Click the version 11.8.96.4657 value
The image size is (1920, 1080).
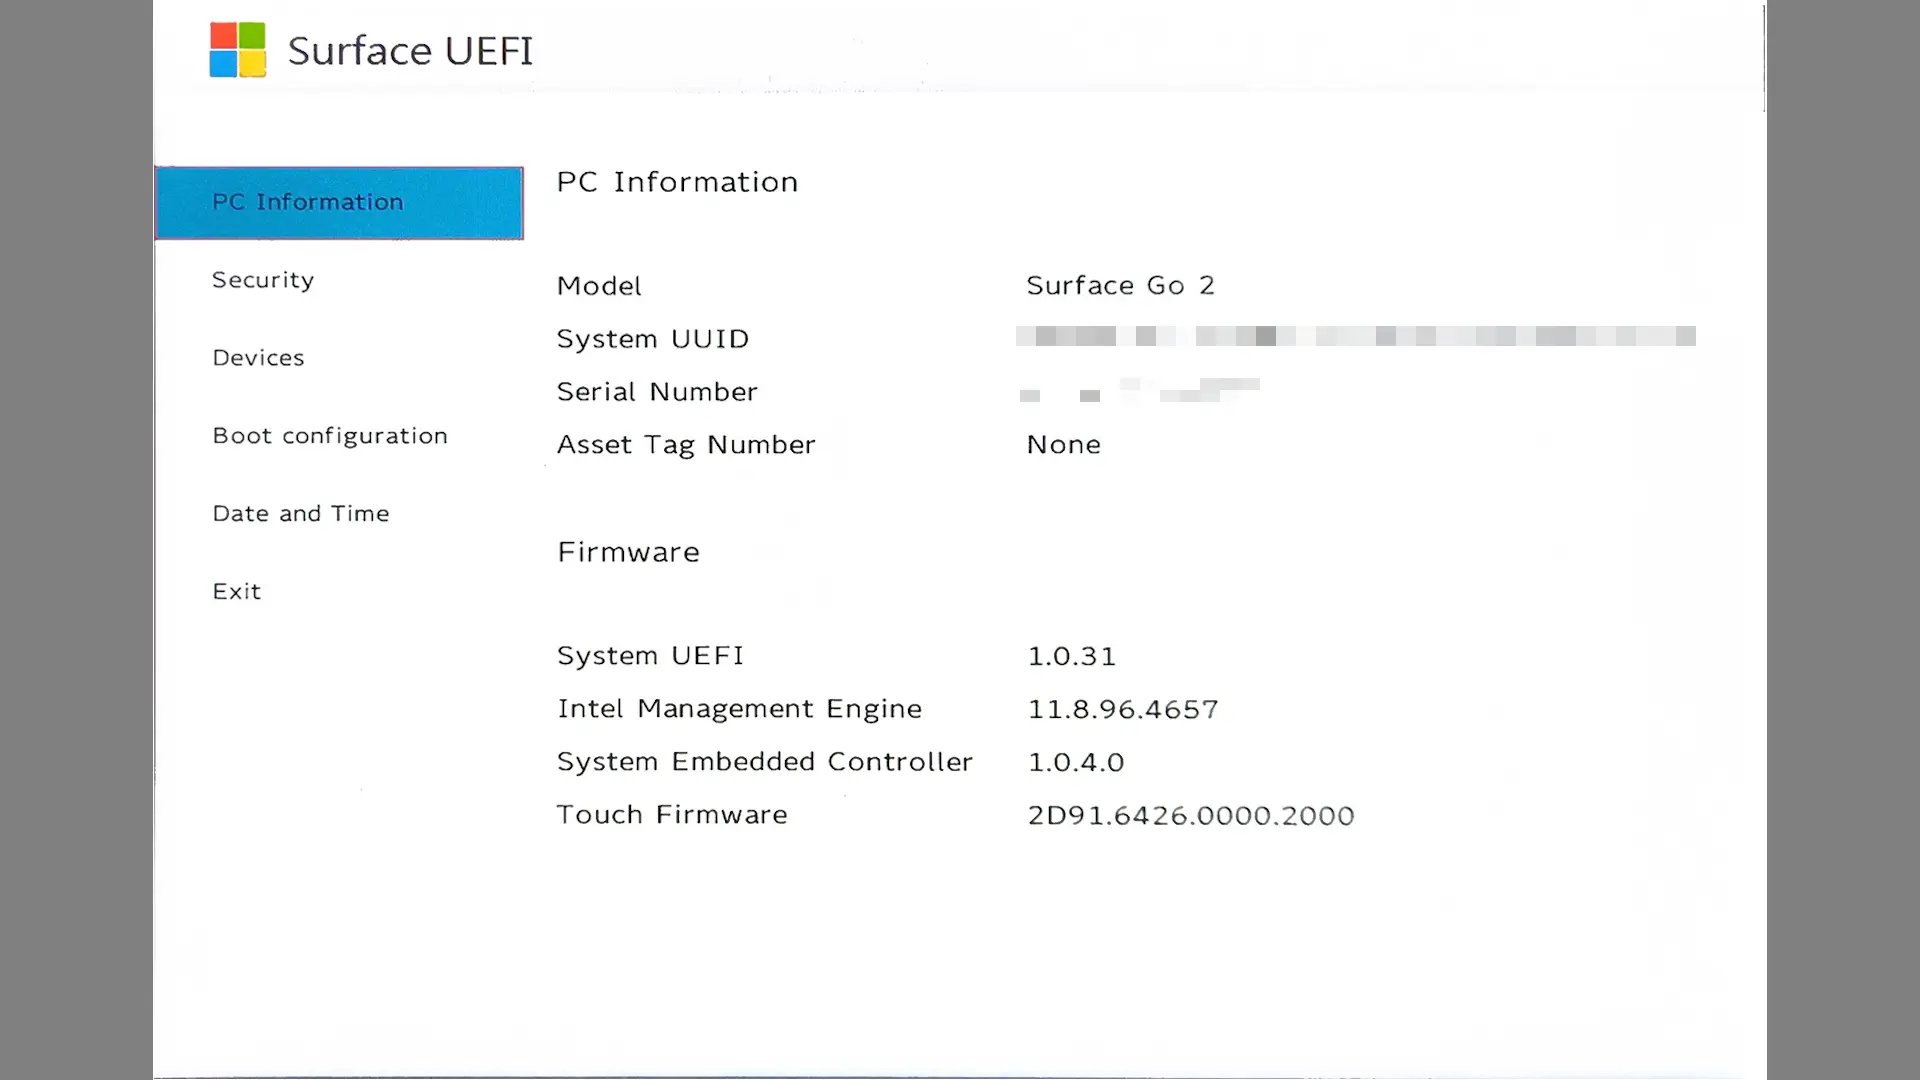tap(1123, 710)
